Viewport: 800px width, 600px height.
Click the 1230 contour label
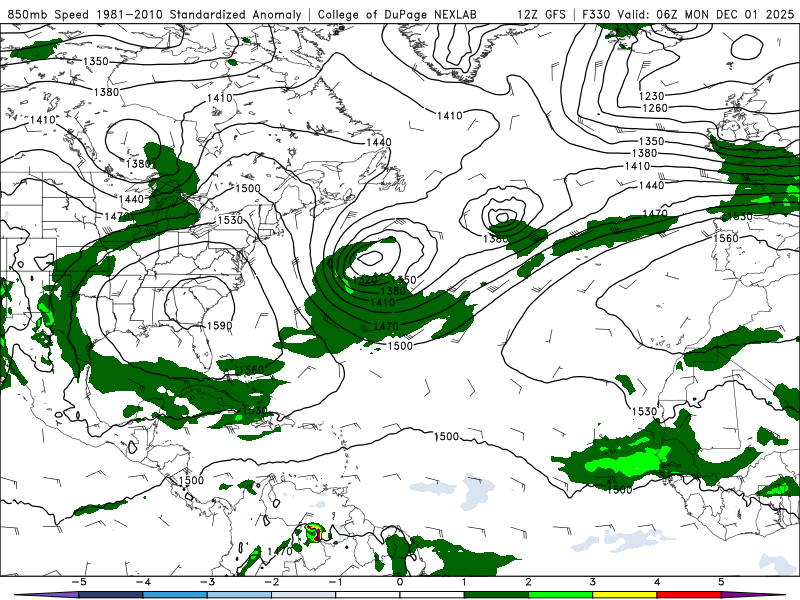click(x=652, y=96)
